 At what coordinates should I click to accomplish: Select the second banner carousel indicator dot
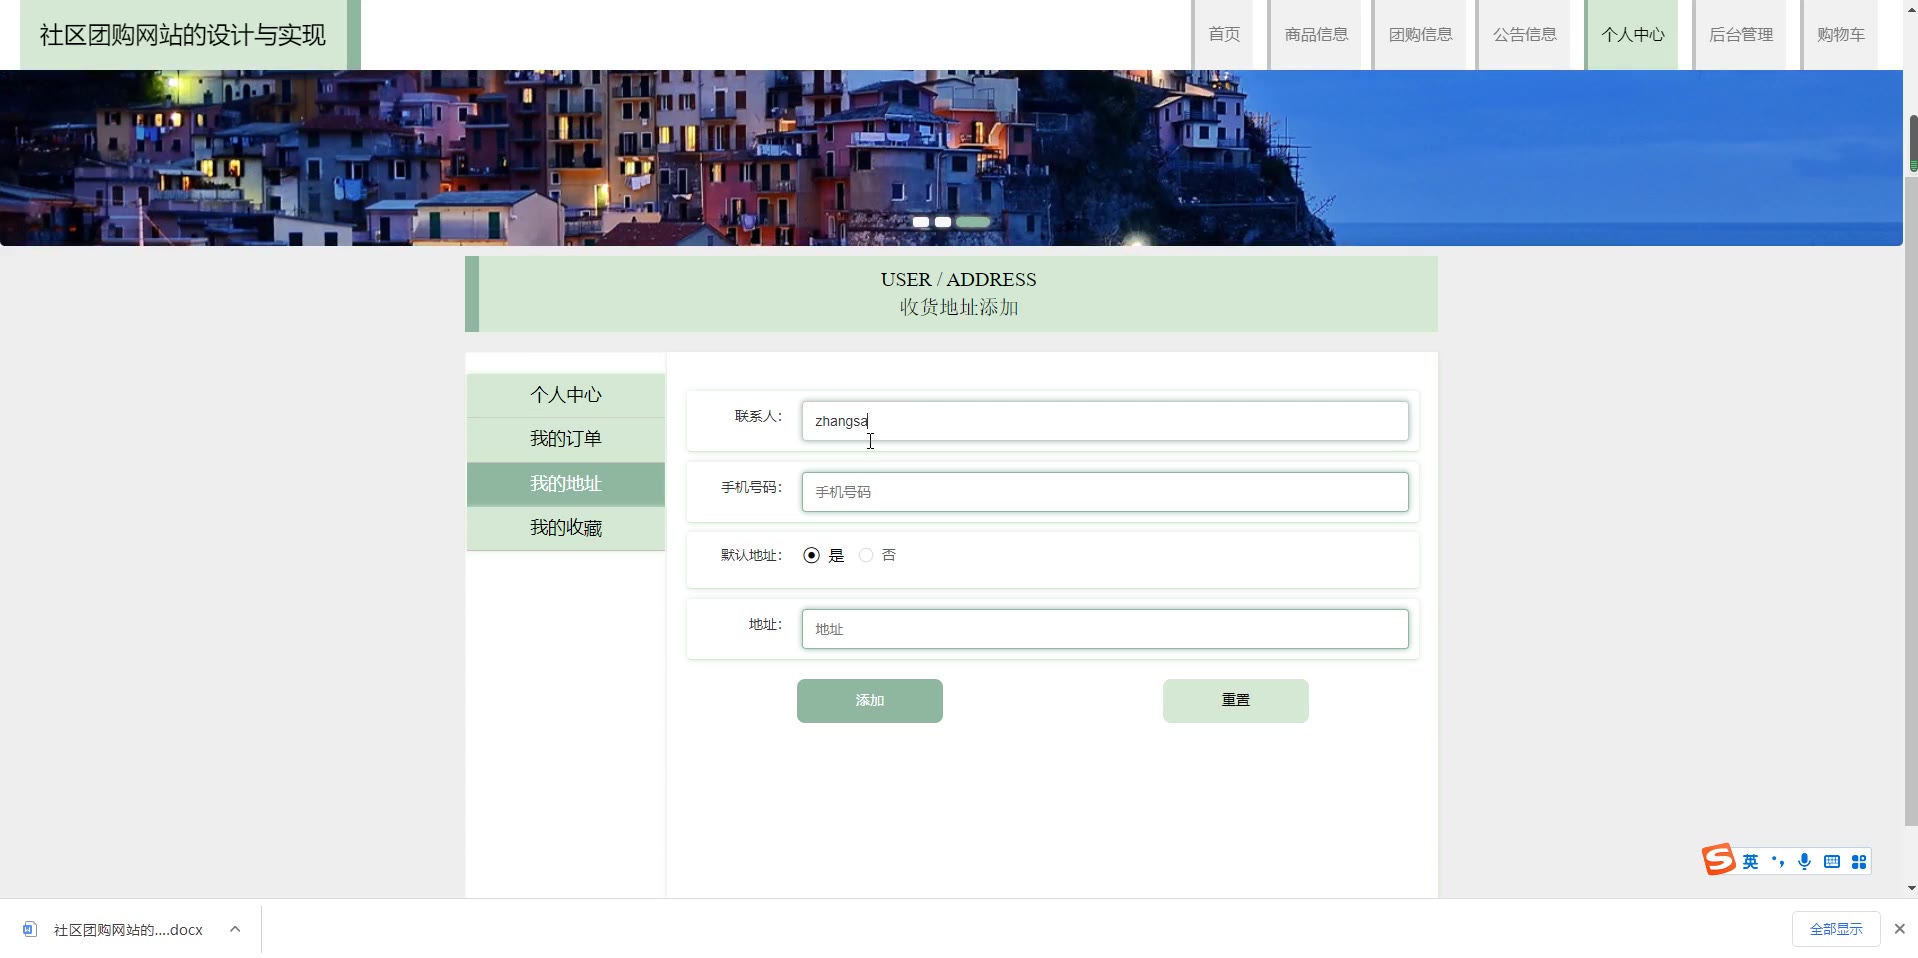943,222
